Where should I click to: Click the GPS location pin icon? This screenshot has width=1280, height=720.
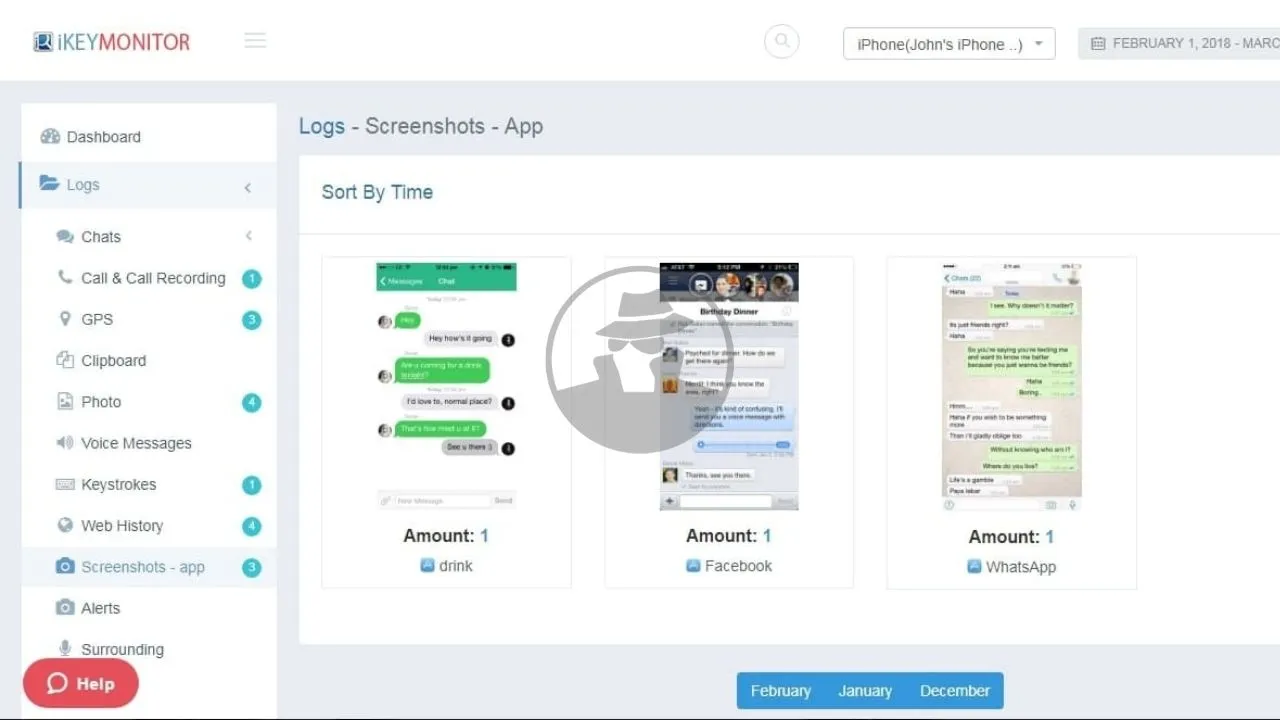[65, 319]
